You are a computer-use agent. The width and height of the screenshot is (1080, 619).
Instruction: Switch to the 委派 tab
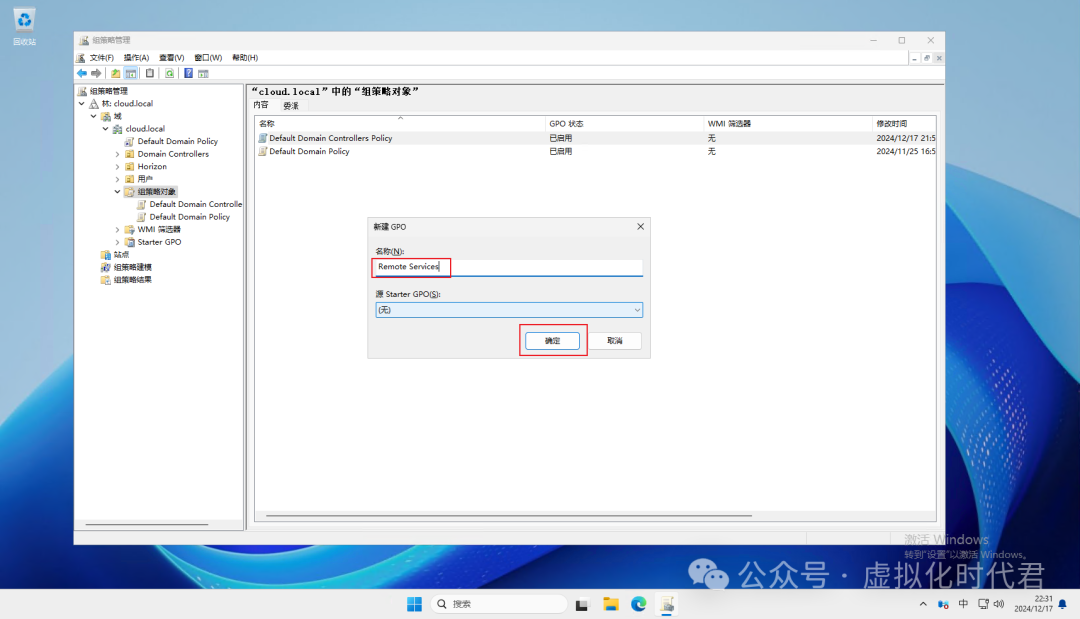point(291,105)
